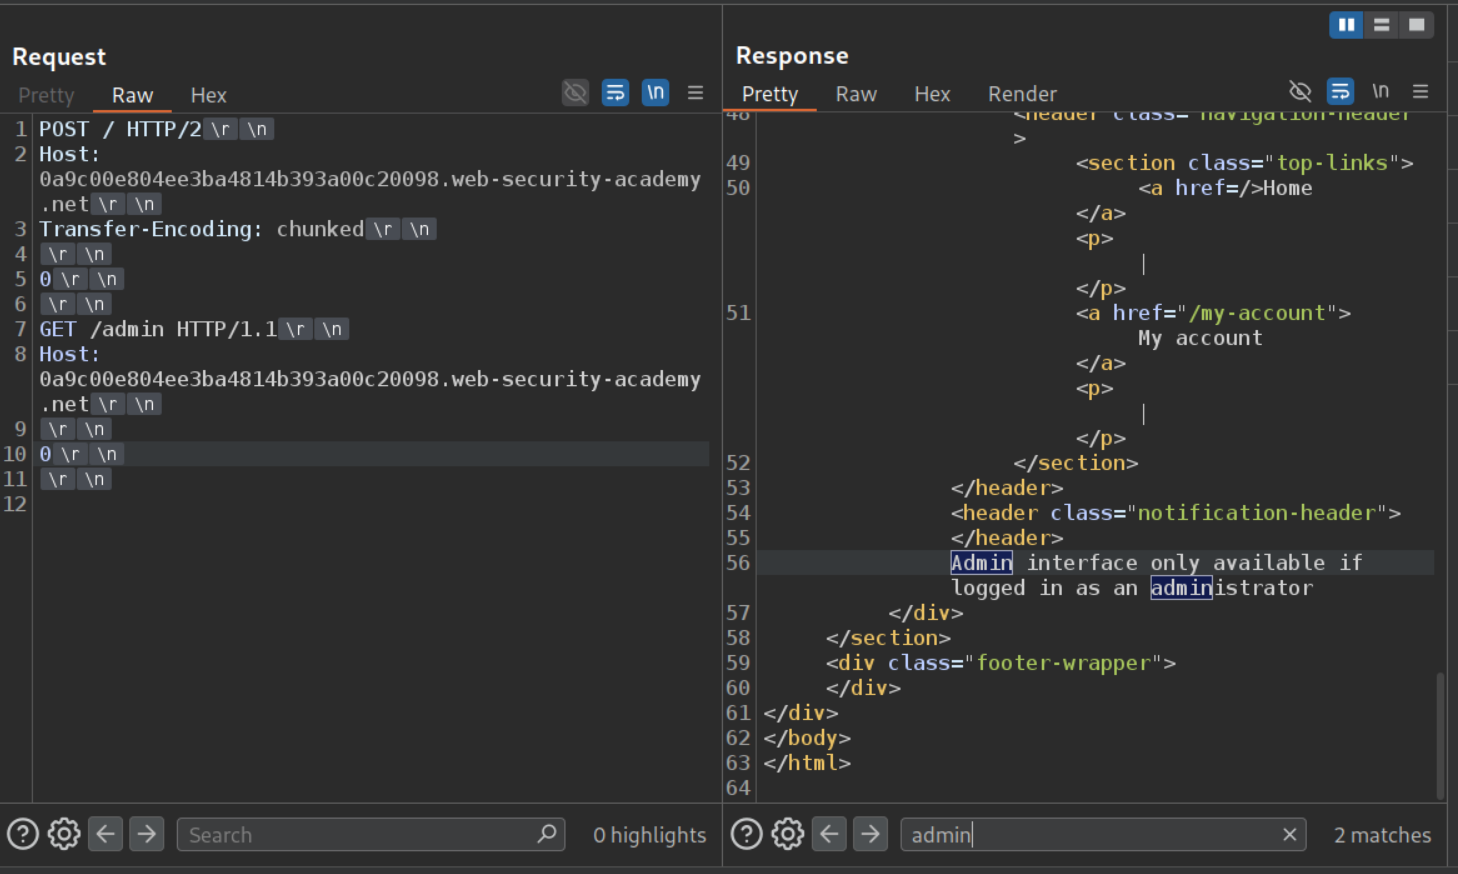The height and width of the screenshot is (874, 1458).
Task: Open Response panel hamburger options menu
Action: tap(1420, 92)
